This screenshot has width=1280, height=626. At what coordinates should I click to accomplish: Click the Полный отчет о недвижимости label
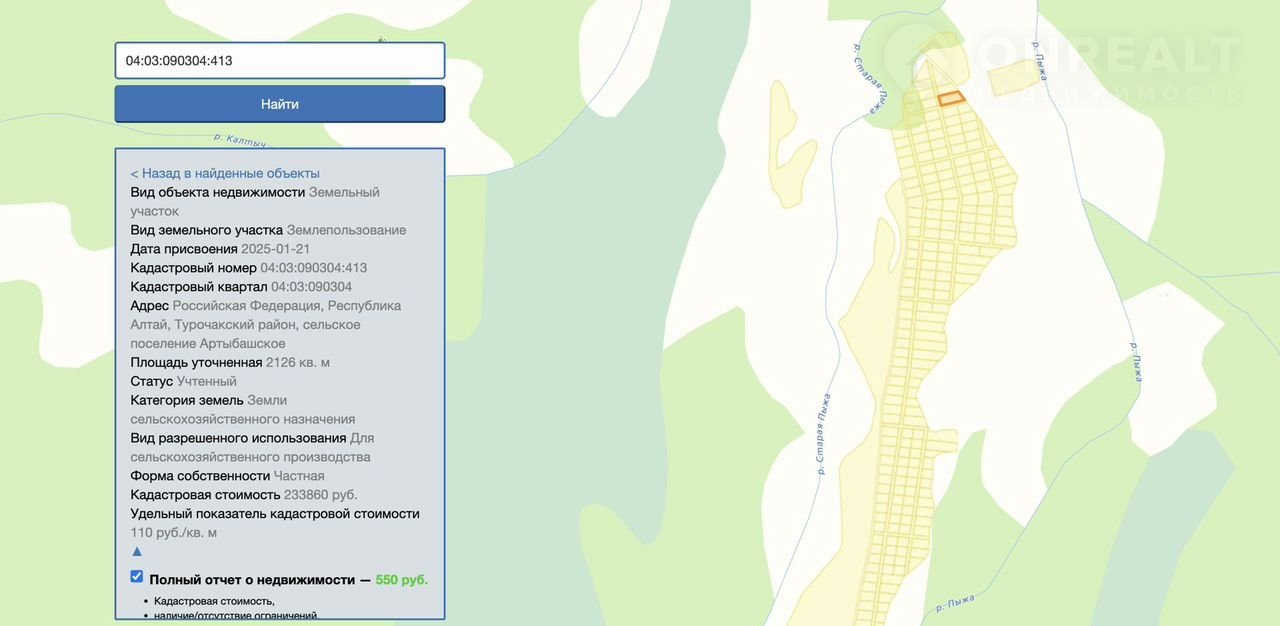(x=252, y=580)
